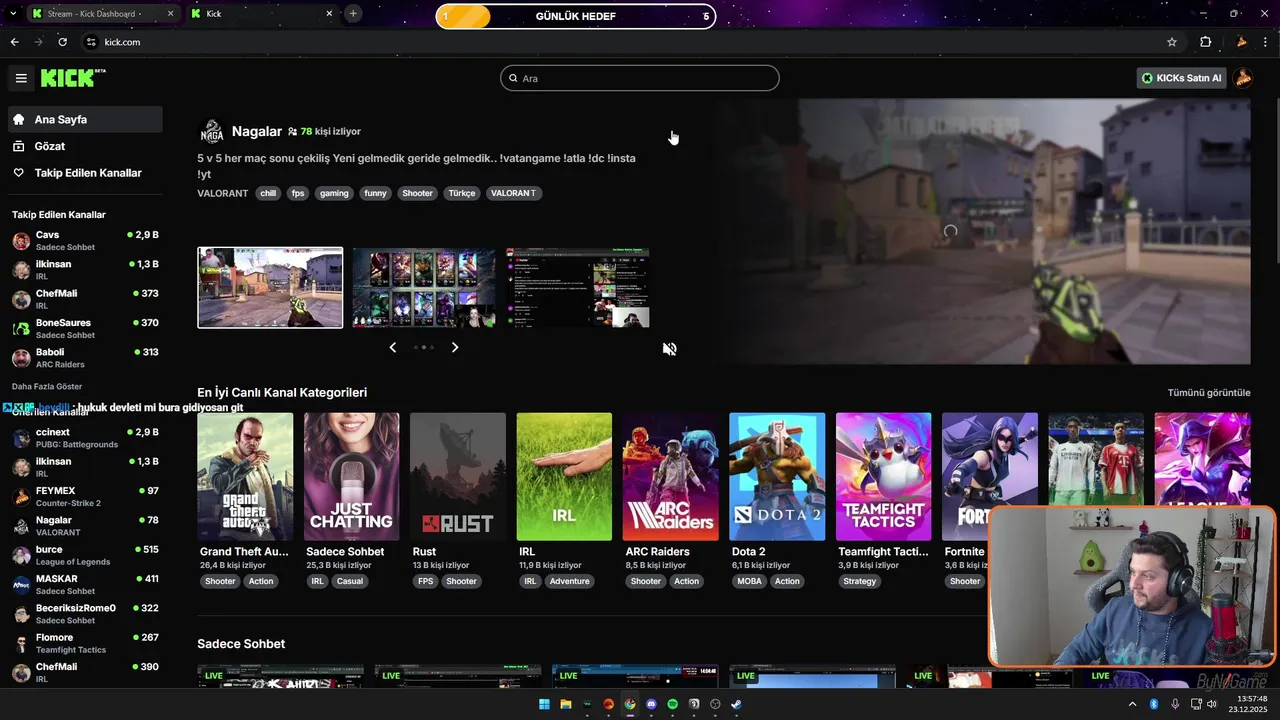Open Steam from the taskbar
The height and width of the screenshot is (720, 1280).
click(x=736, y=704)
